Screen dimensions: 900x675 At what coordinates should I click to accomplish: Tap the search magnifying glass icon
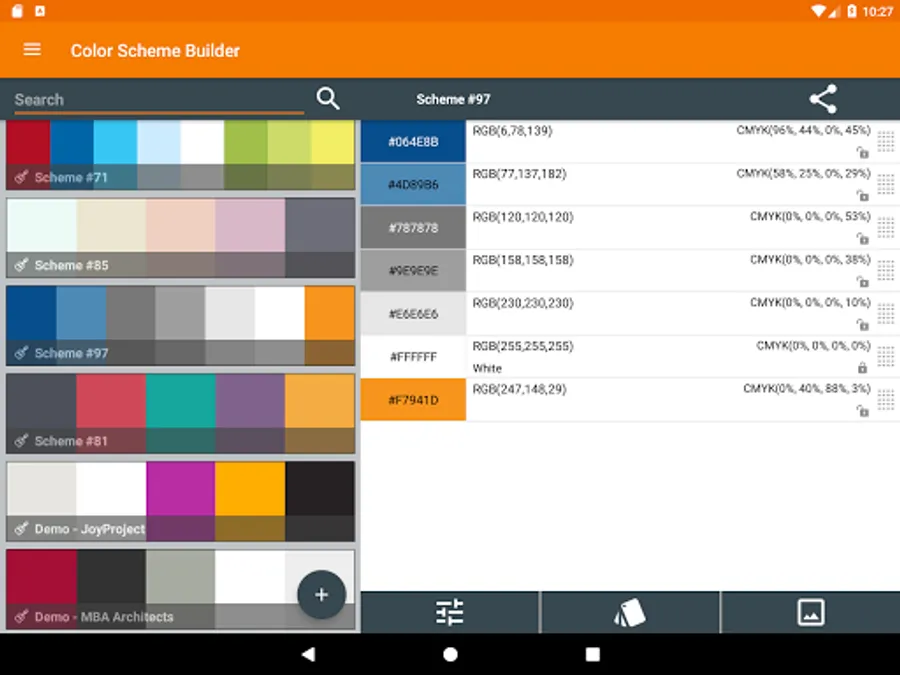point(328,99)
